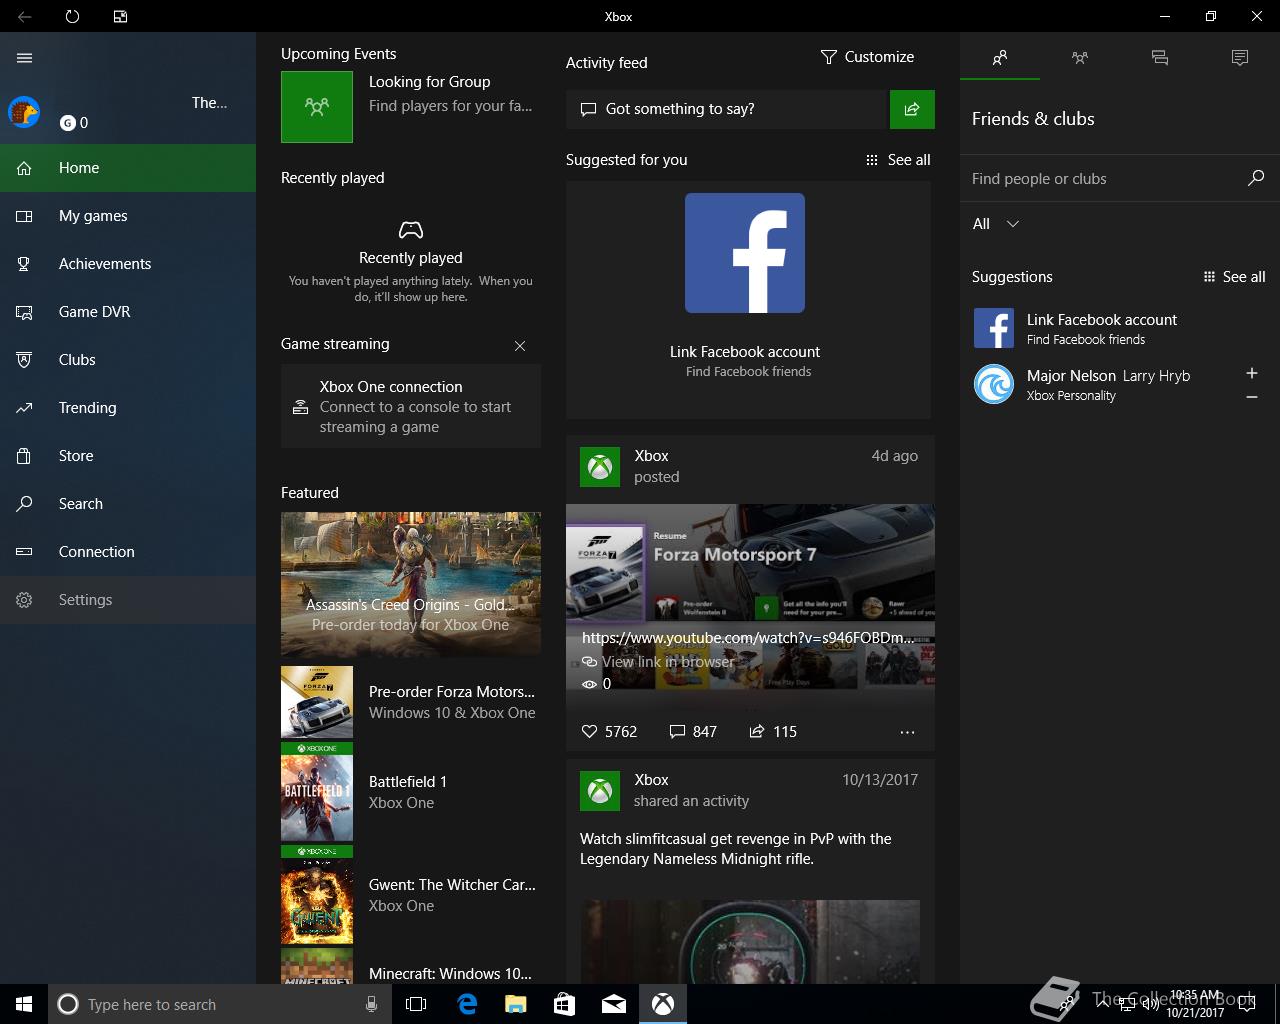Open Microsoft Edge from taskbar

tap(467, 1004)
